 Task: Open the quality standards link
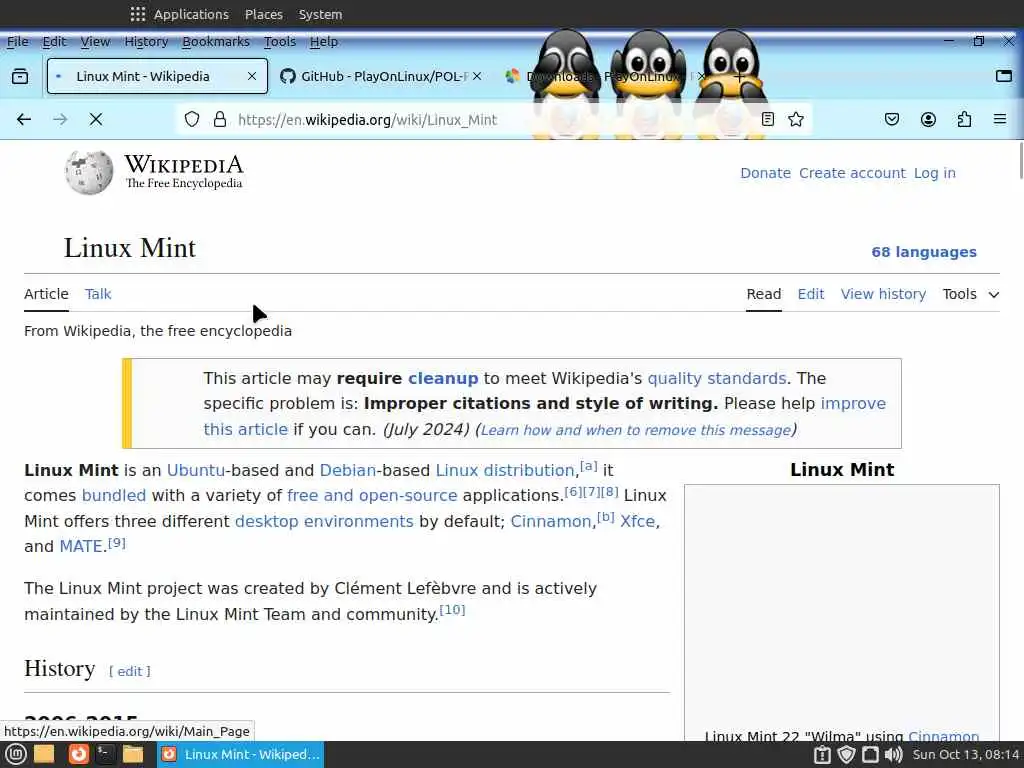click(x=716, y=379)
